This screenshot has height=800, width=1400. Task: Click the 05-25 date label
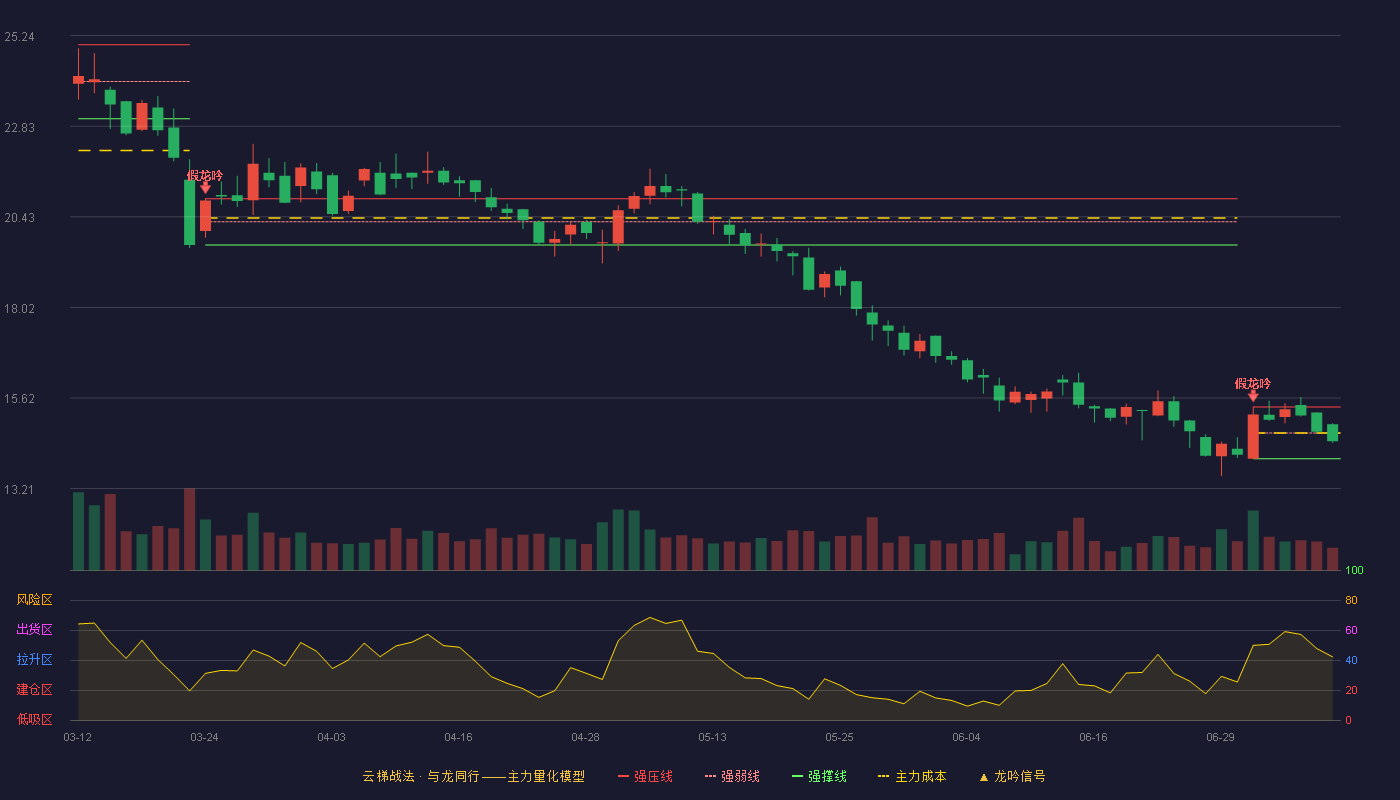[x=839, y=737]
